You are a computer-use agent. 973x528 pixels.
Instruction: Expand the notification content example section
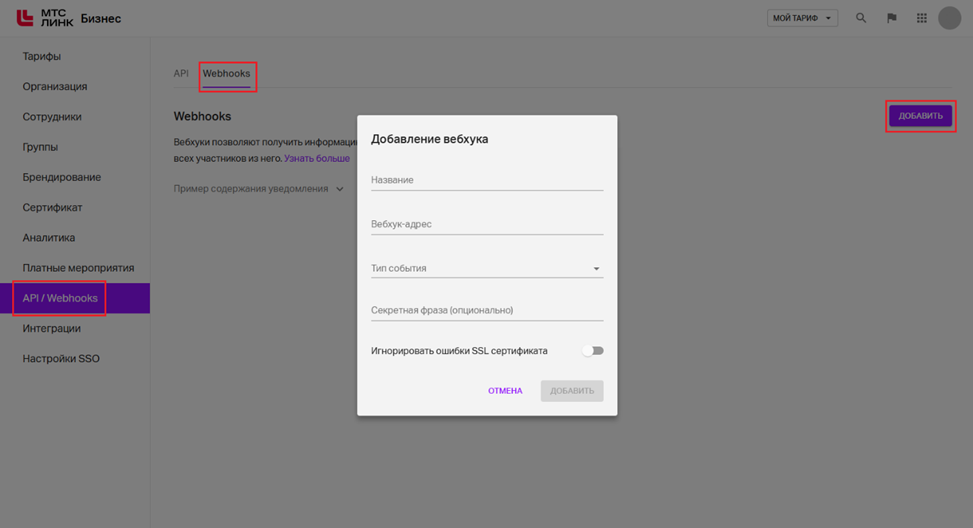pos(258,188)
